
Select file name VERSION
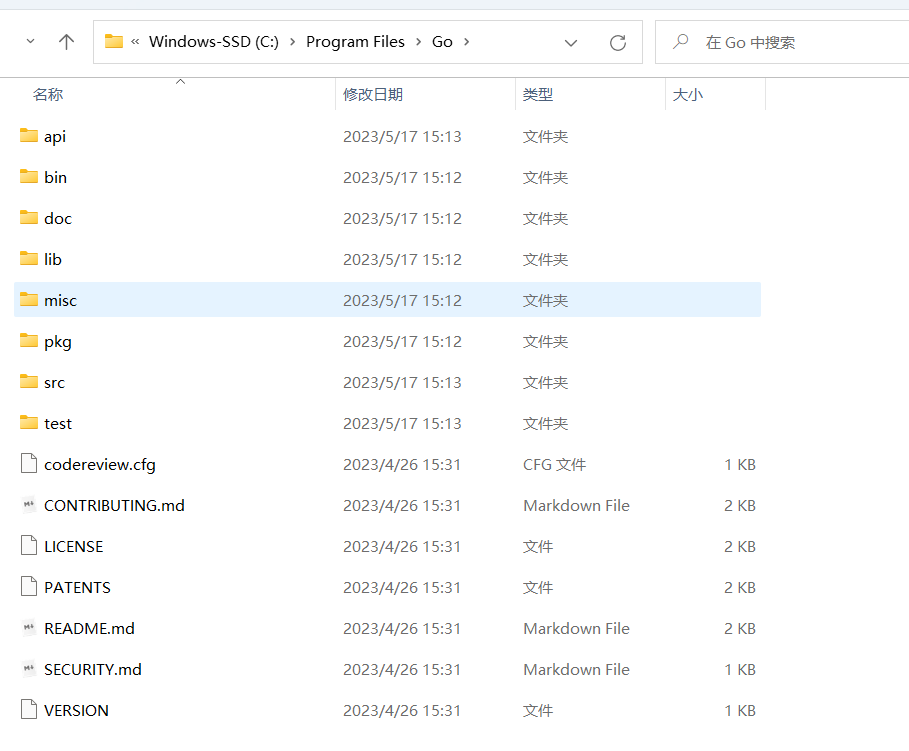coord(77,711)
